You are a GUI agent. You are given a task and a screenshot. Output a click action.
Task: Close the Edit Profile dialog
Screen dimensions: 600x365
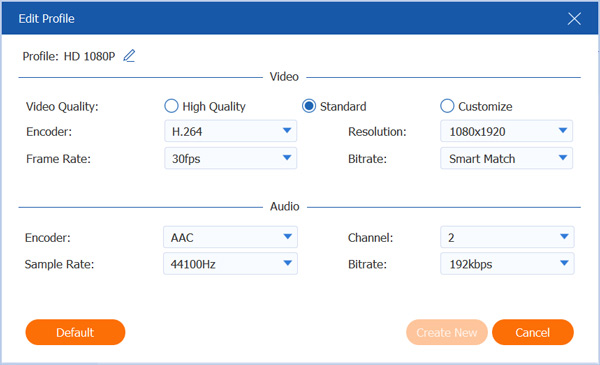(x=574, y=18)
